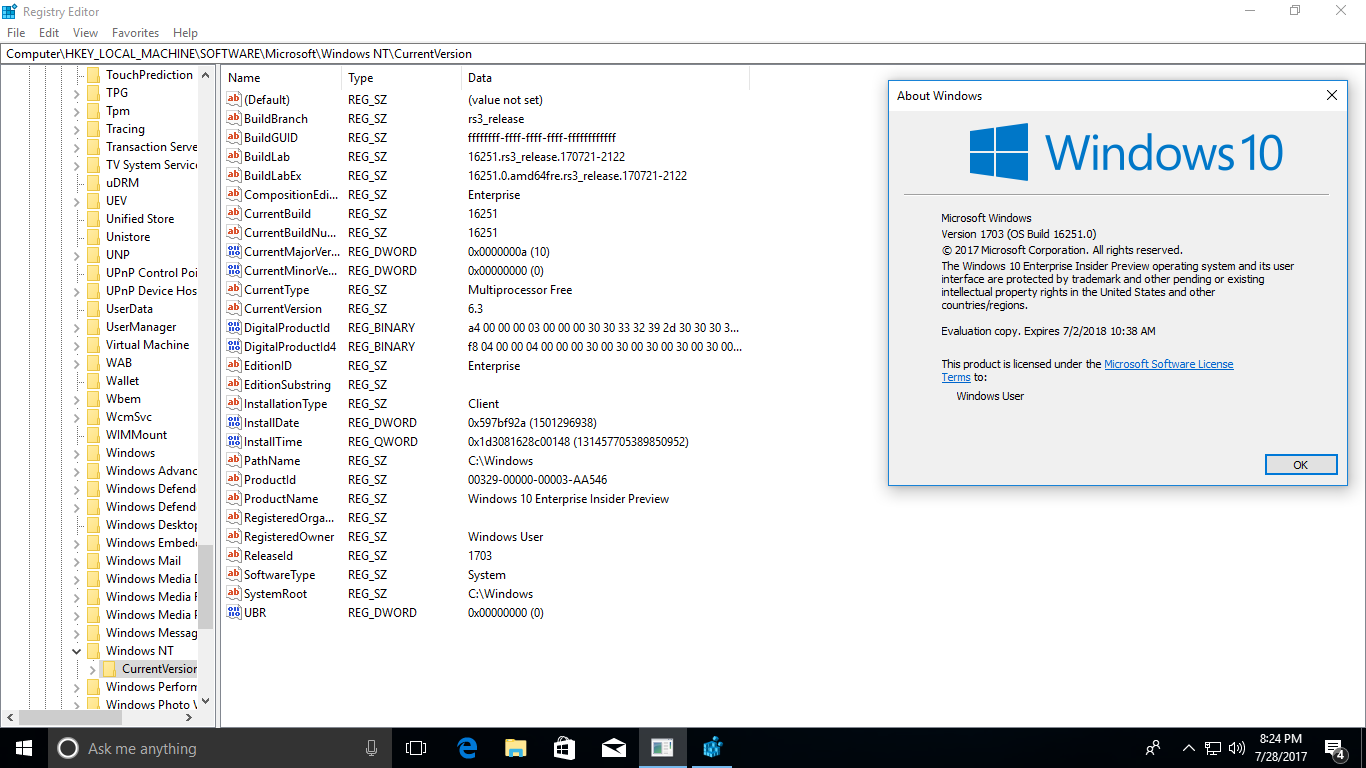Image resolution: width=1366 pixels, height=768 pixels.
Task: Click the tree pane vertical scrollbar thumb
Action: pyautogui.click(x=206, y=587)
